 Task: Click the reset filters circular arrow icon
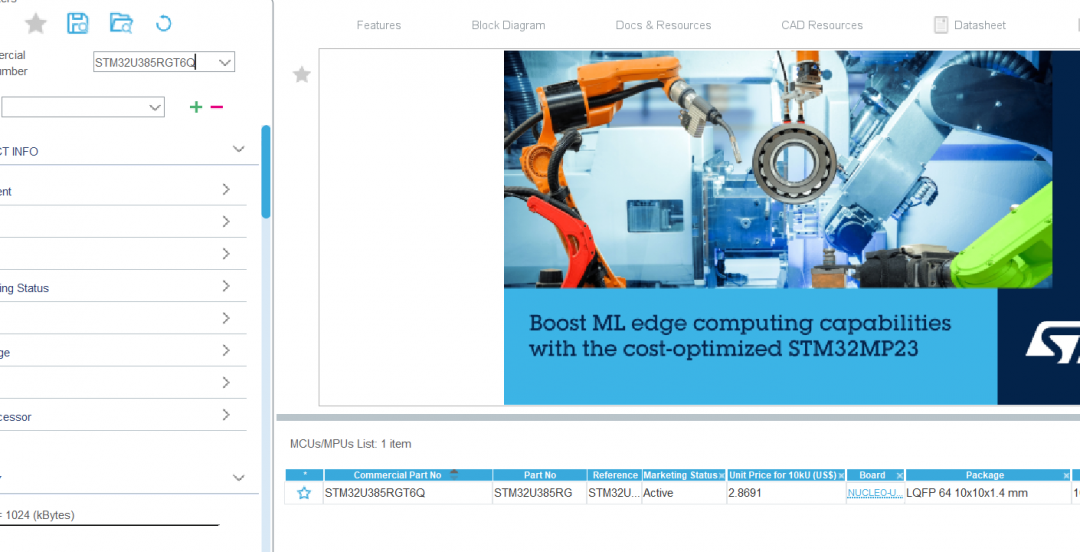click(x=163, y=23)
